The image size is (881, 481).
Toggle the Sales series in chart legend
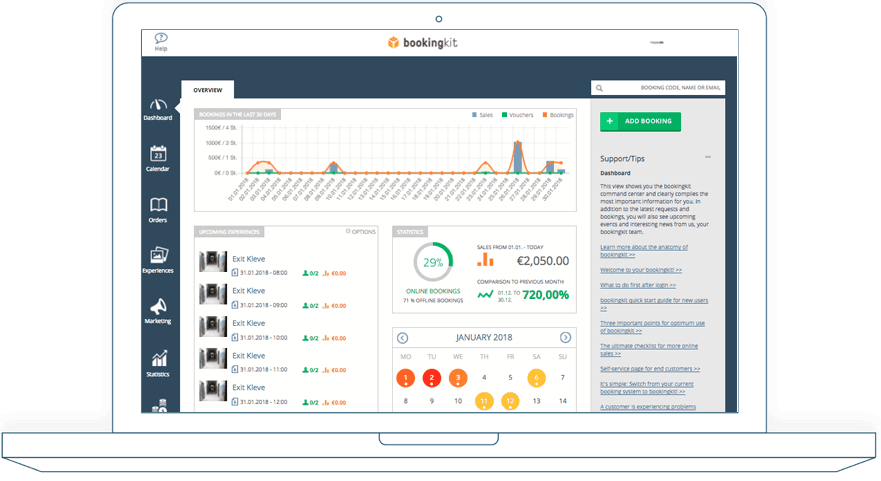coord(482,115)
